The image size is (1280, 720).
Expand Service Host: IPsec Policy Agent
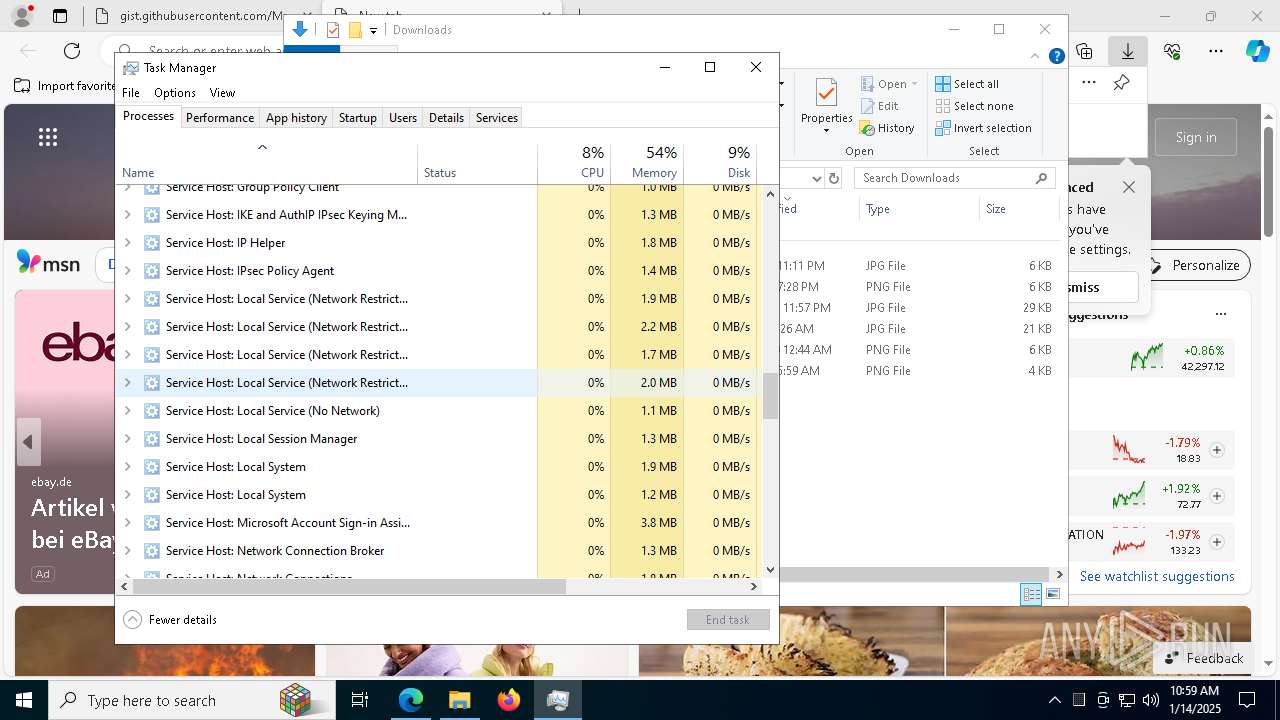pyautogui.click(x=127, y=271)
